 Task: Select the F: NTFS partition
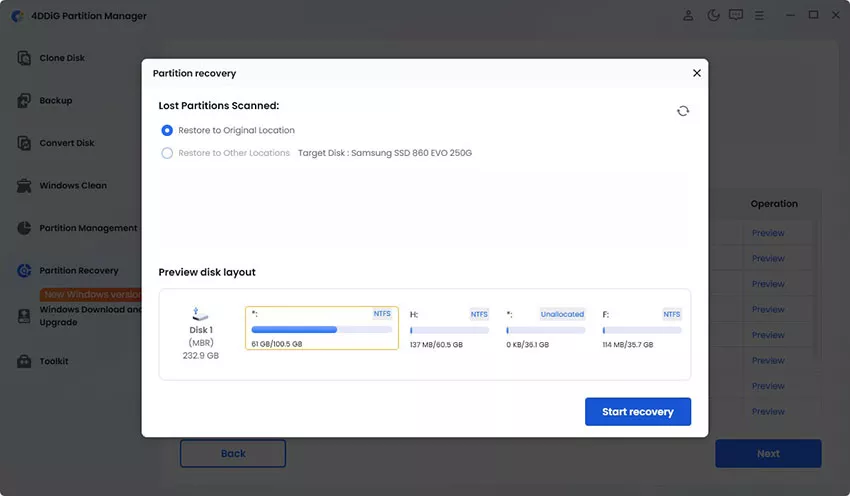pos(642,328)
